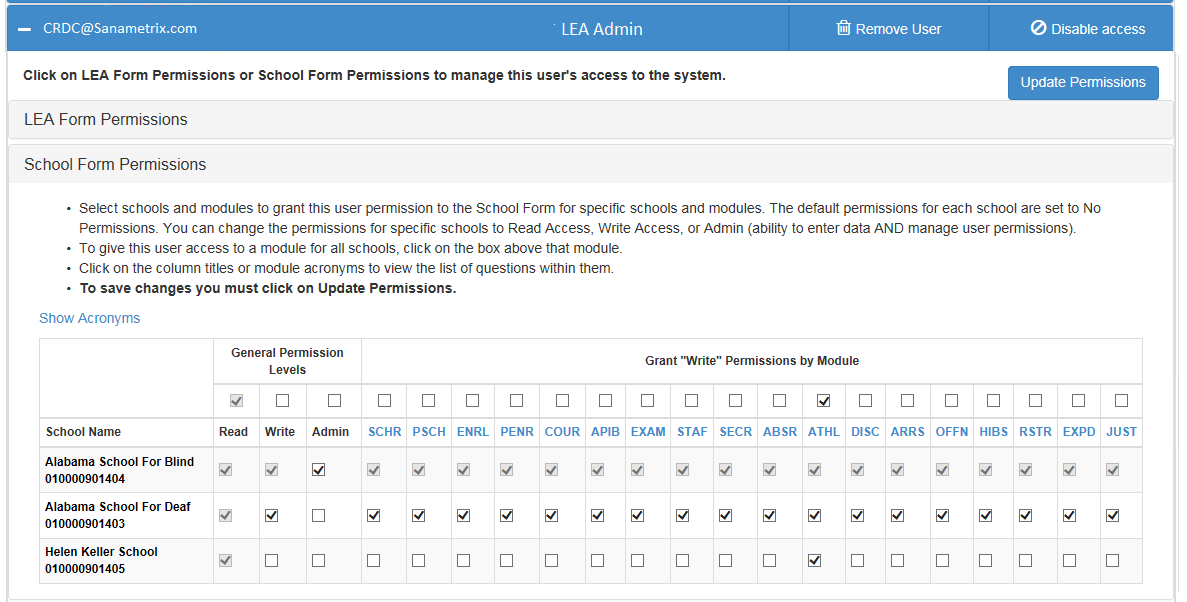Viewport: 1187px width, 602px height.
Task: Click the DISC module acronym header
Action: tap(865, 432)
